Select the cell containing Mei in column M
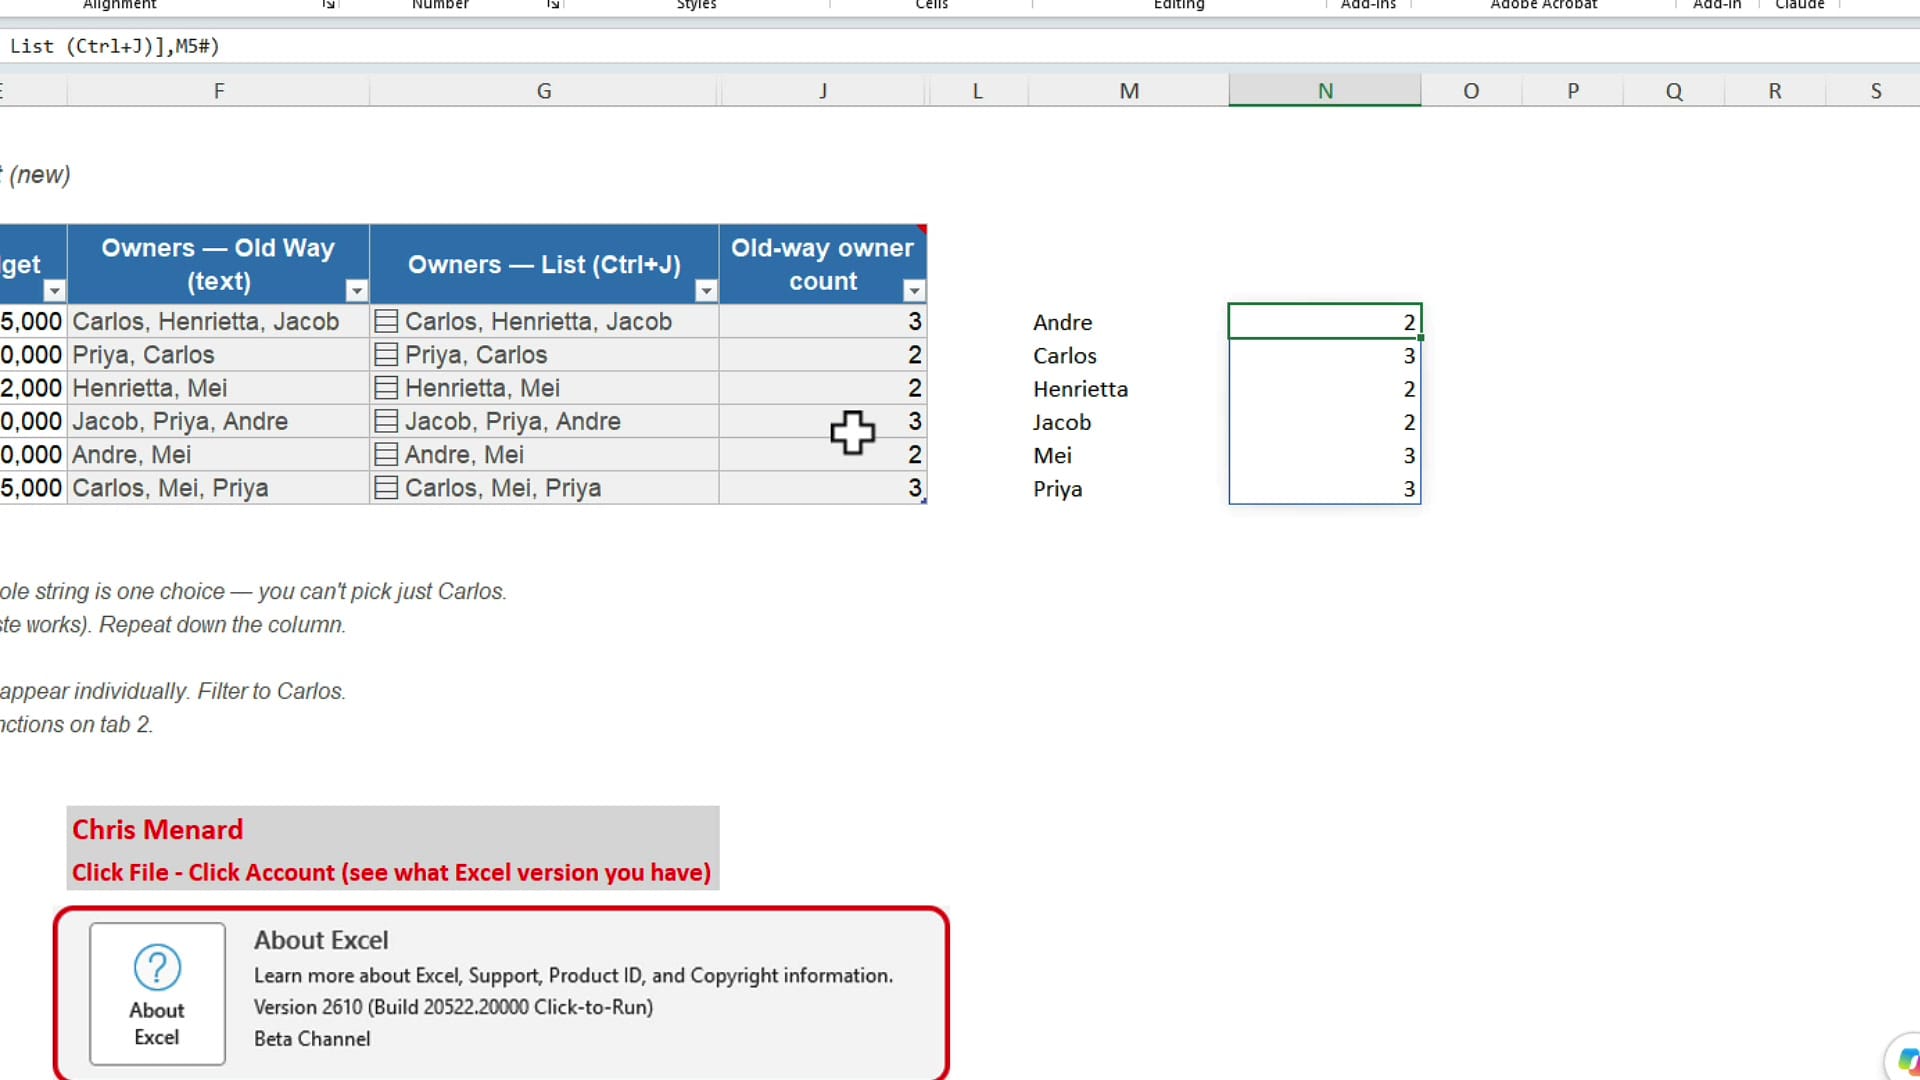Image resolution: width=1920 pixels, height=1080 pixels. pyautogui.click(x=1129, y=456)
